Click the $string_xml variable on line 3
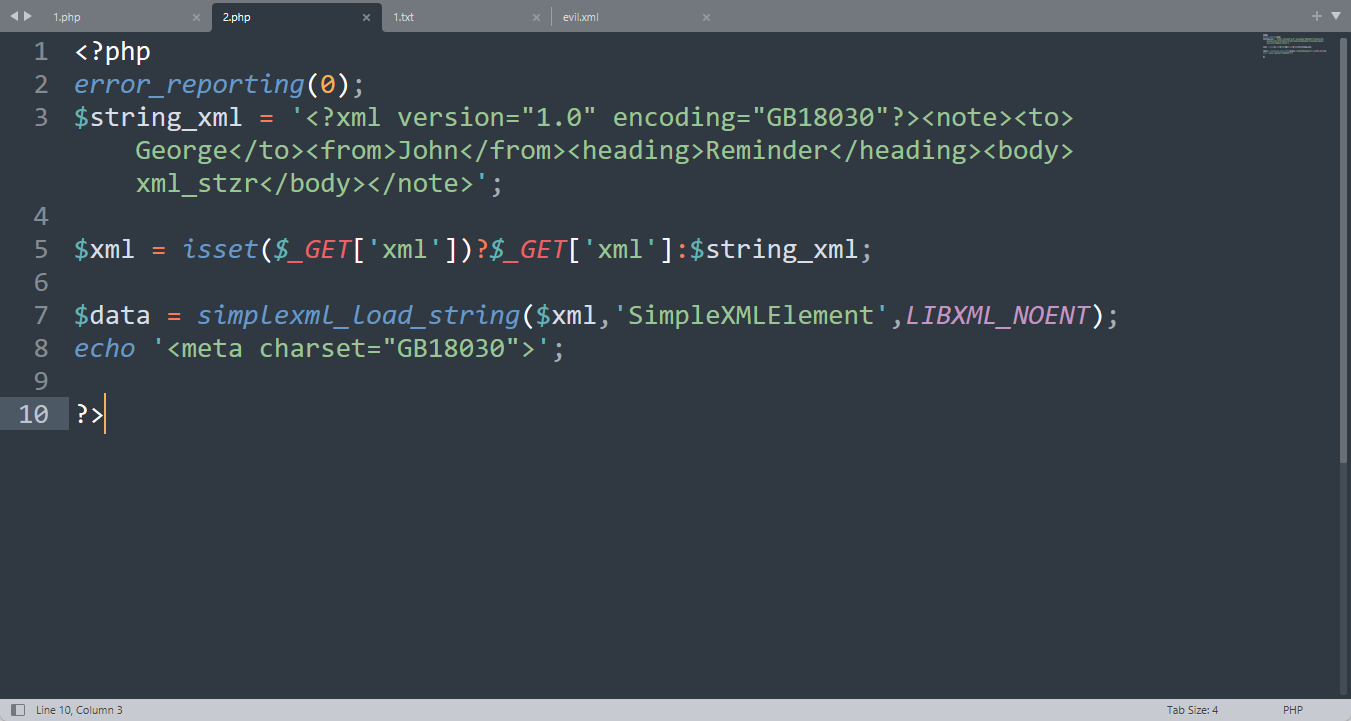1351x721 pixels. pyautogui.click(x=158, y=118)
